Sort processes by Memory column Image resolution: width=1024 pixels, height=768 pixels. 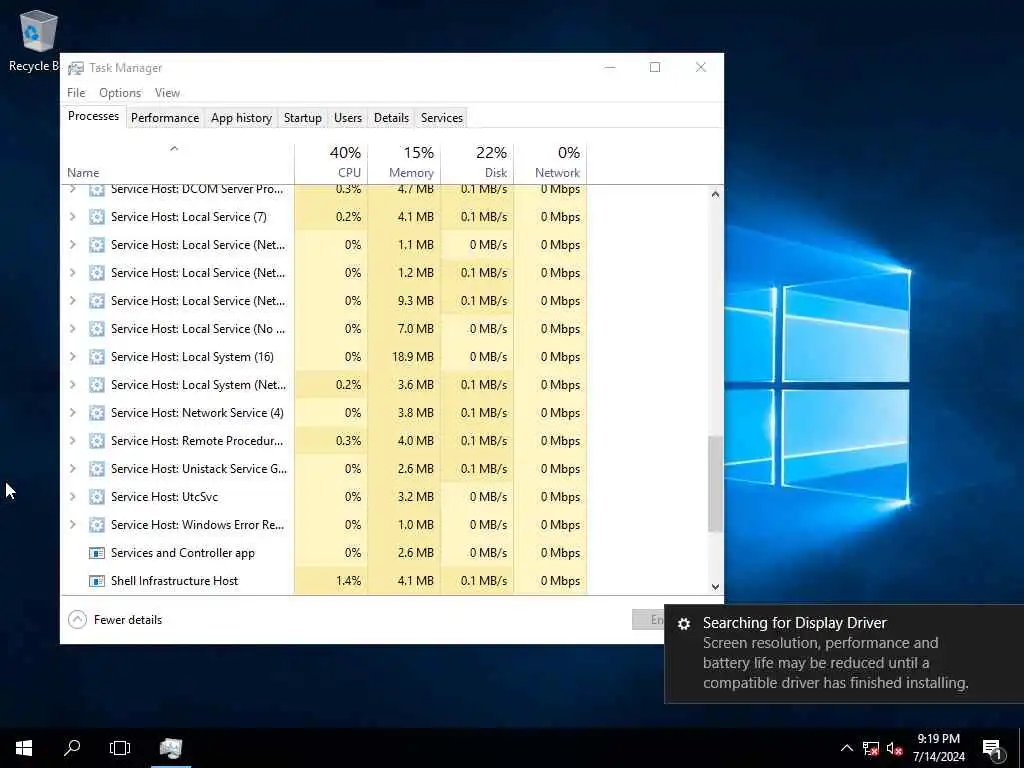[404, 163]
